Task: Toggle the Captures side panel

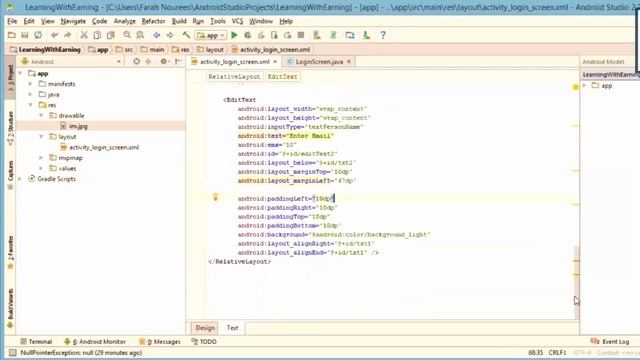Action: pyautogui.click(x=10, y=175)
